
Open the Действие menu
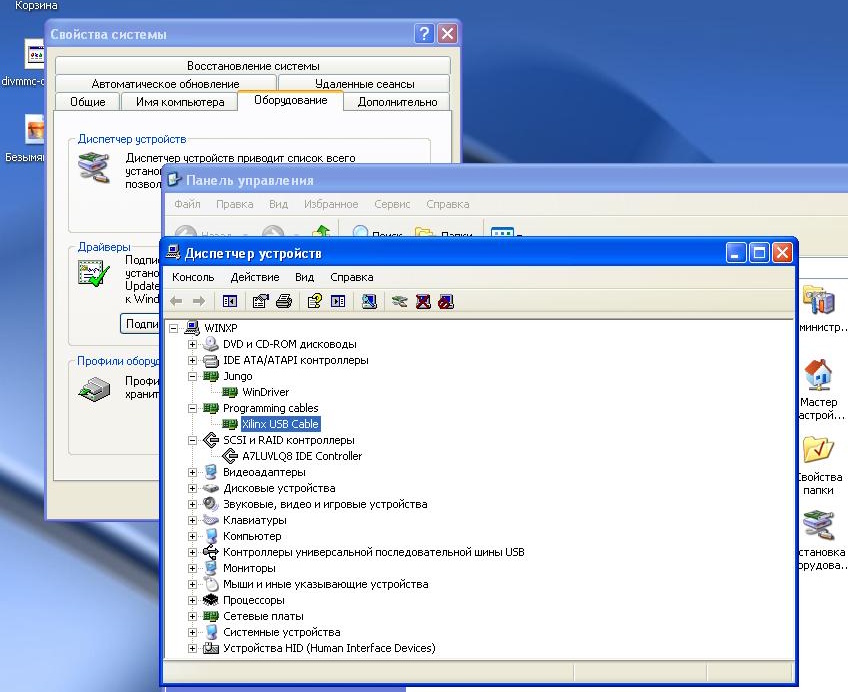pos(254,277)
